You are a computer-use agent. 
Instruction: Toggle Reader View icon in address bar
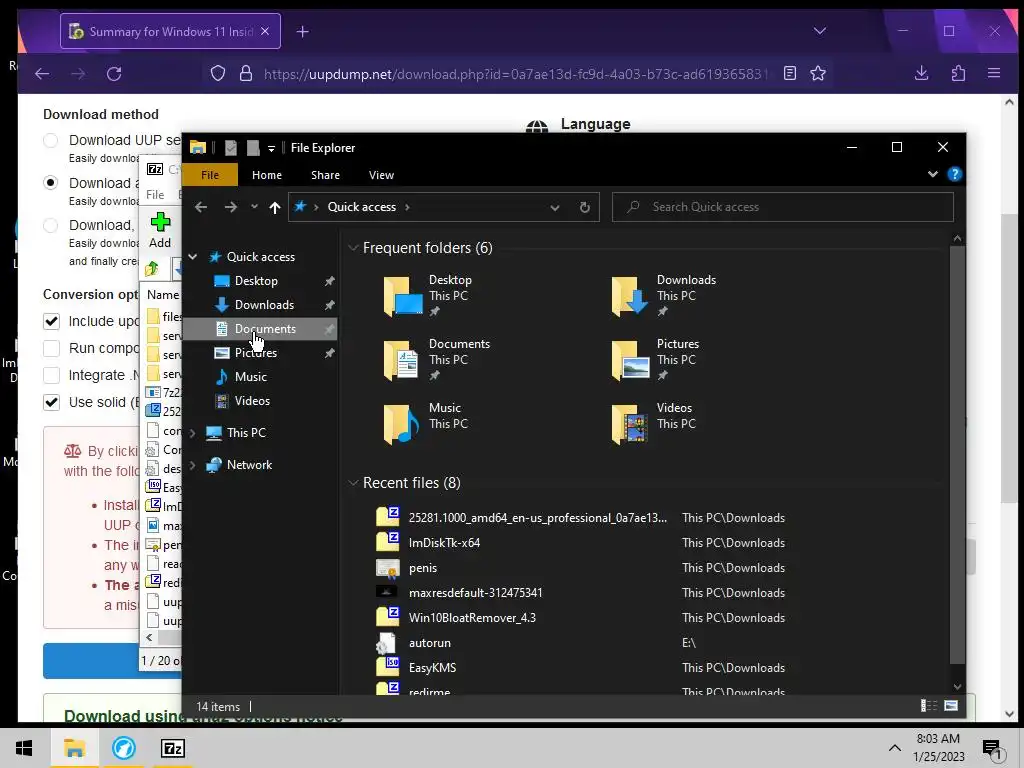pyautogui.click(x=790, y=73)
